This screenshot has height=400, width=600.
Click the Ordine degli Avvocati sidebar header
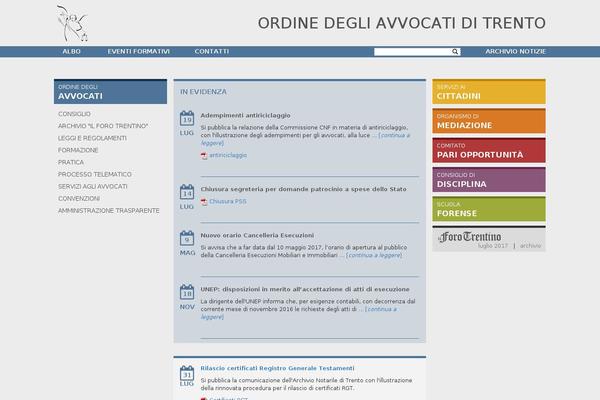[x=110, y=92]
